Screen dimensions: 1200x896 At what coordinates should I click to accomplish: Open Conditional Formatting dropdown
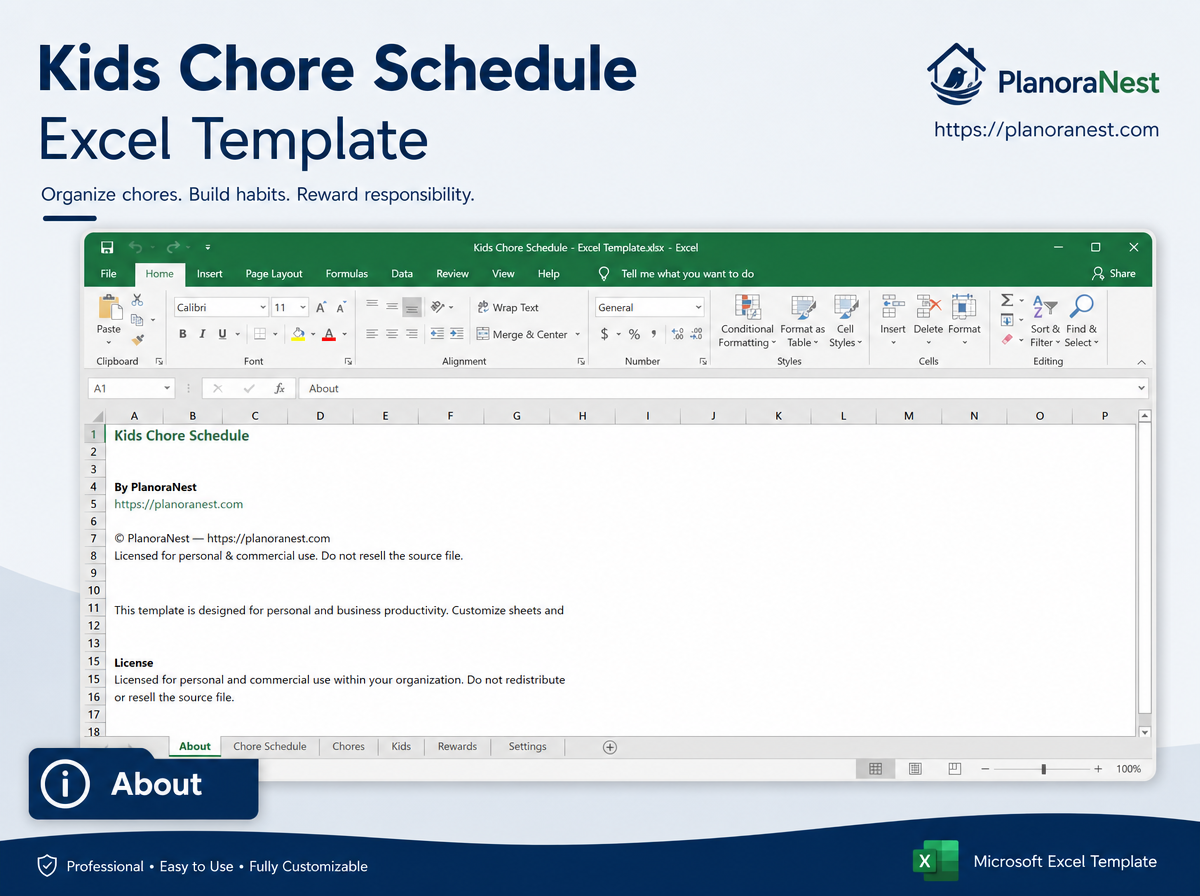pyautogui.click(x=747, y=320)
